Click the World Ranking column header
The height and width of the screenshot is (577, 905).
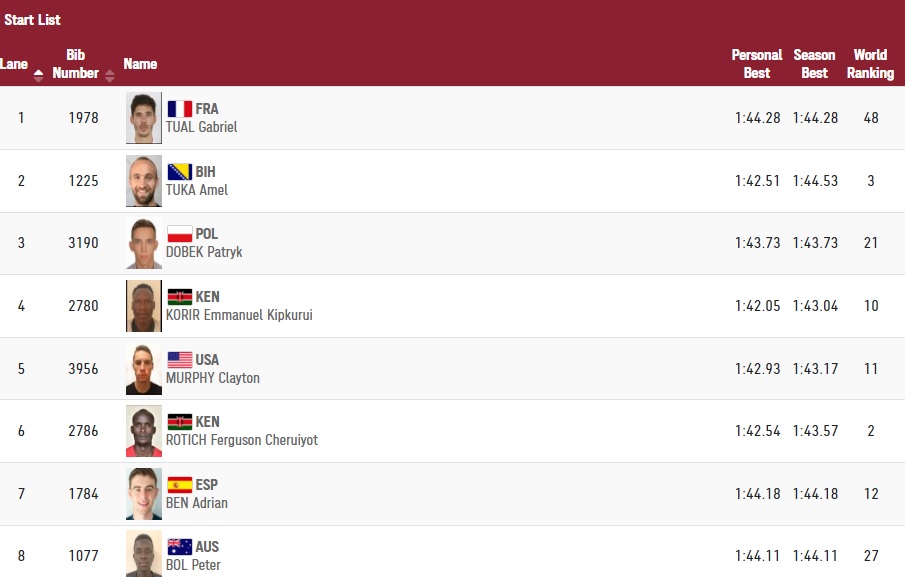(870, 64)
